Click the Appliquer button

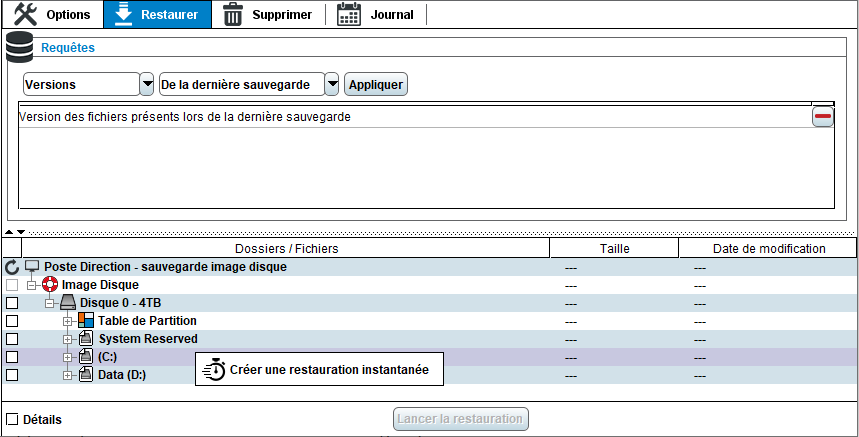tap(376, 84)
